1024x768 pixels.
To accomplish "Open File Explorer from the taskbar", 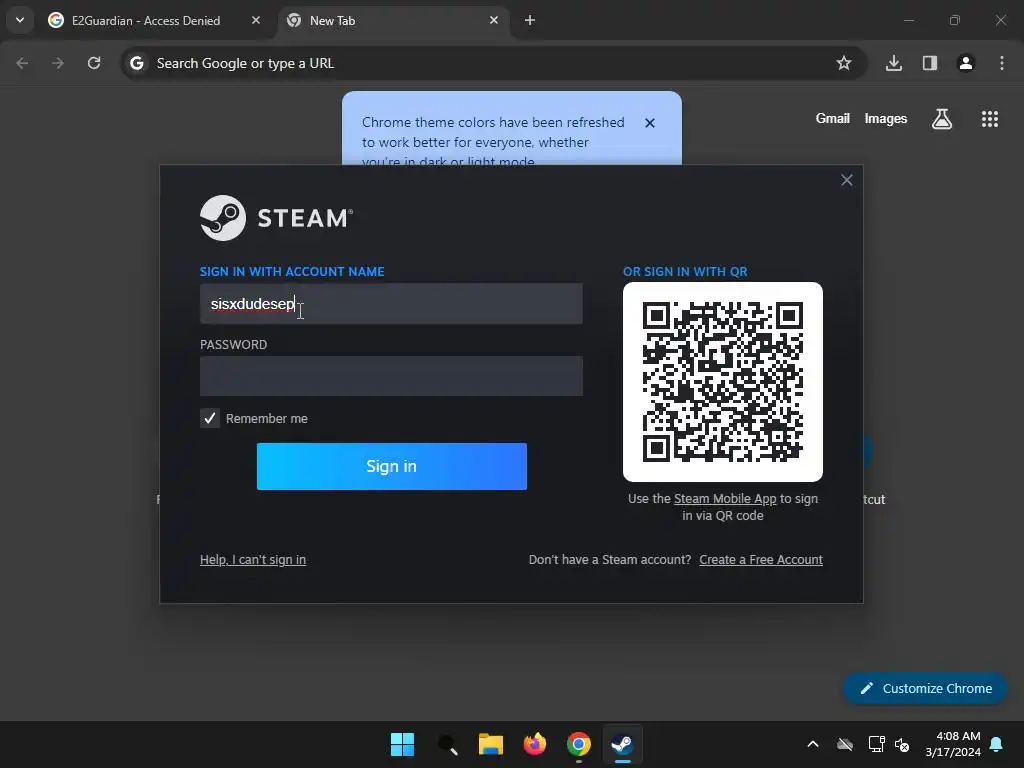I will pyautogui.click(x=490, y=744).
